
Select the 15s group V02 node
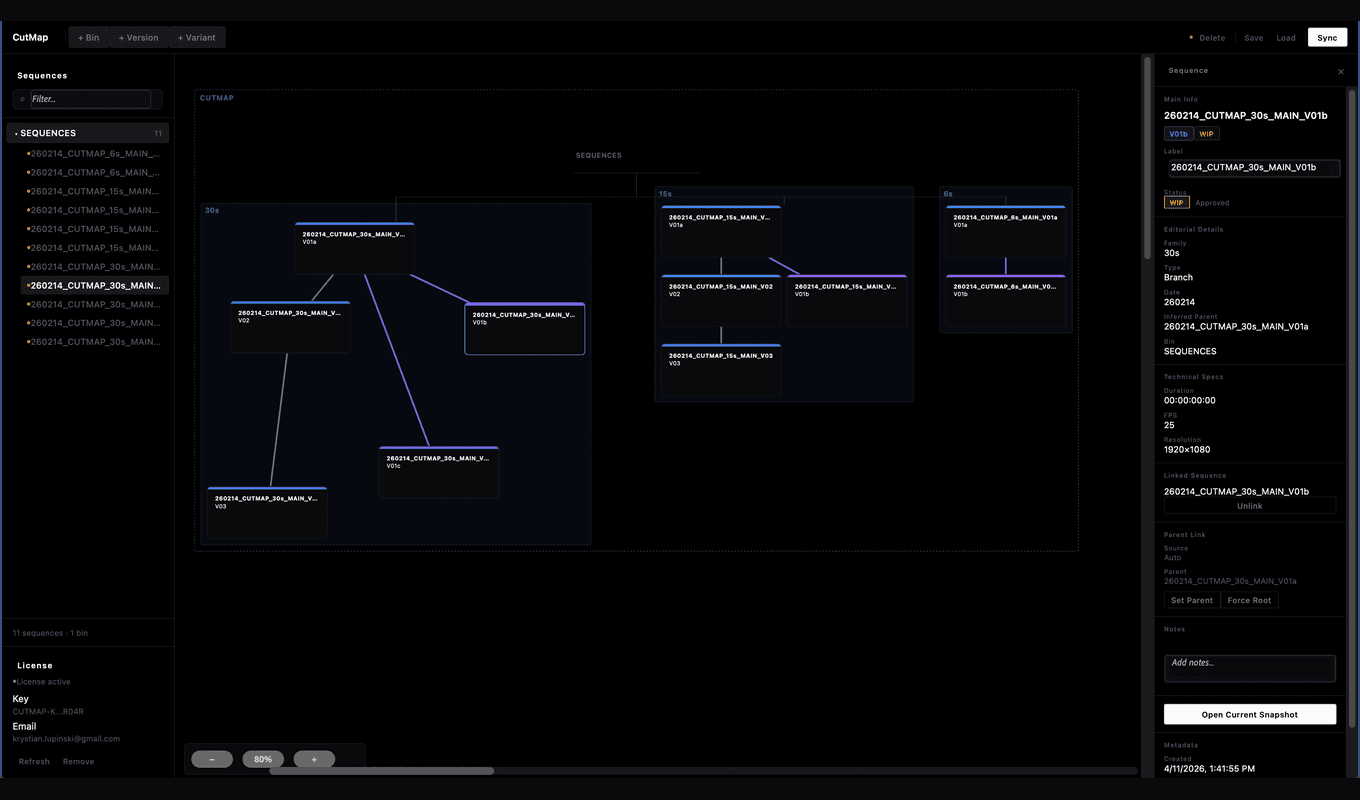[721, 301]
